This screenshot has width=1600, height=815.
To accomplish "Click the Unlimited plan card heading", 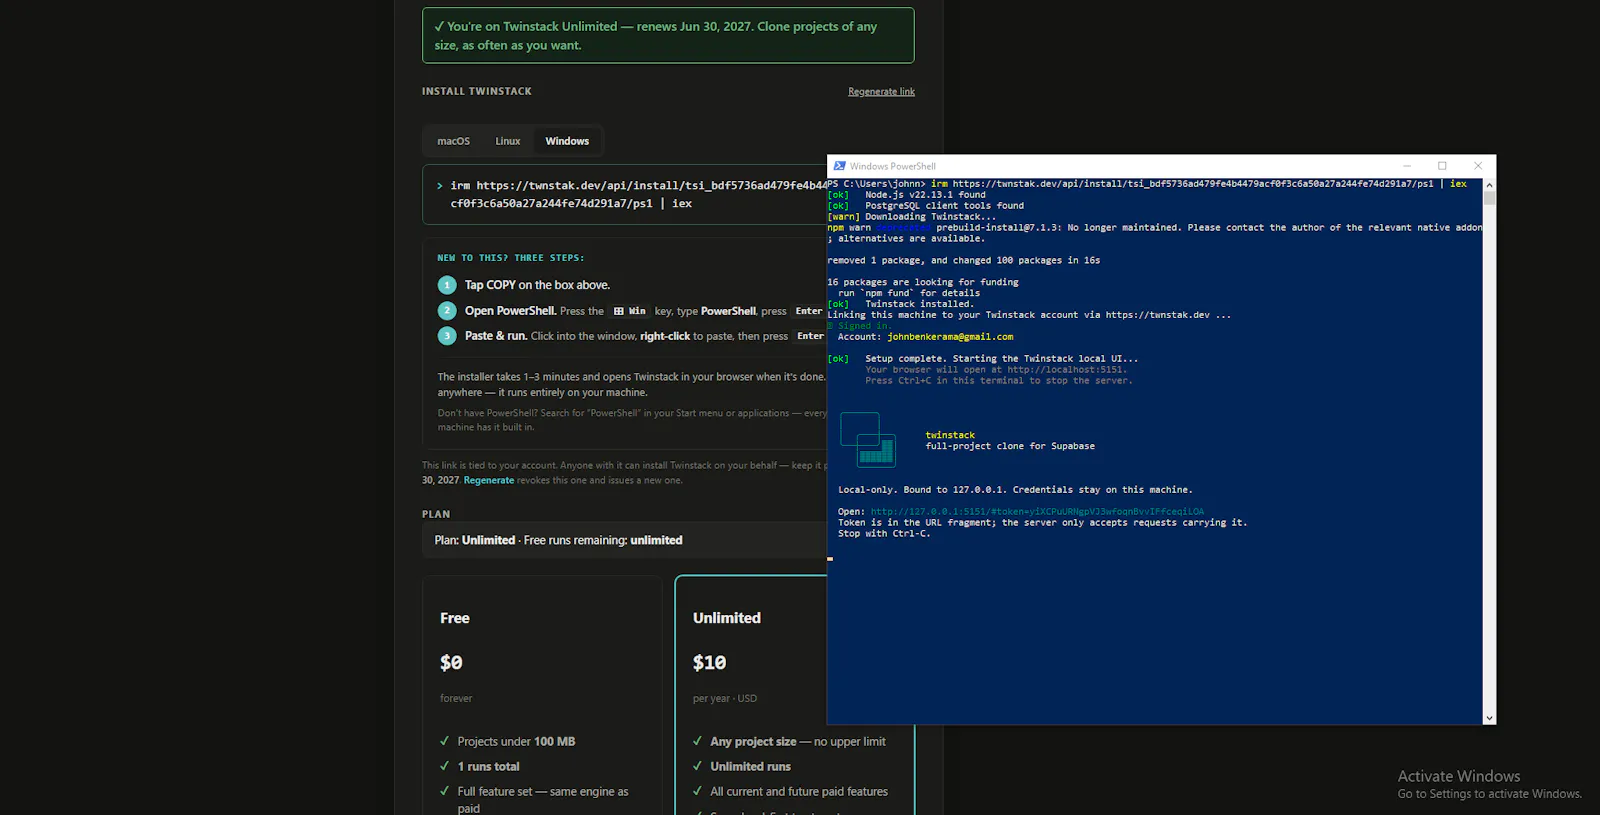I will pos(727,618).
